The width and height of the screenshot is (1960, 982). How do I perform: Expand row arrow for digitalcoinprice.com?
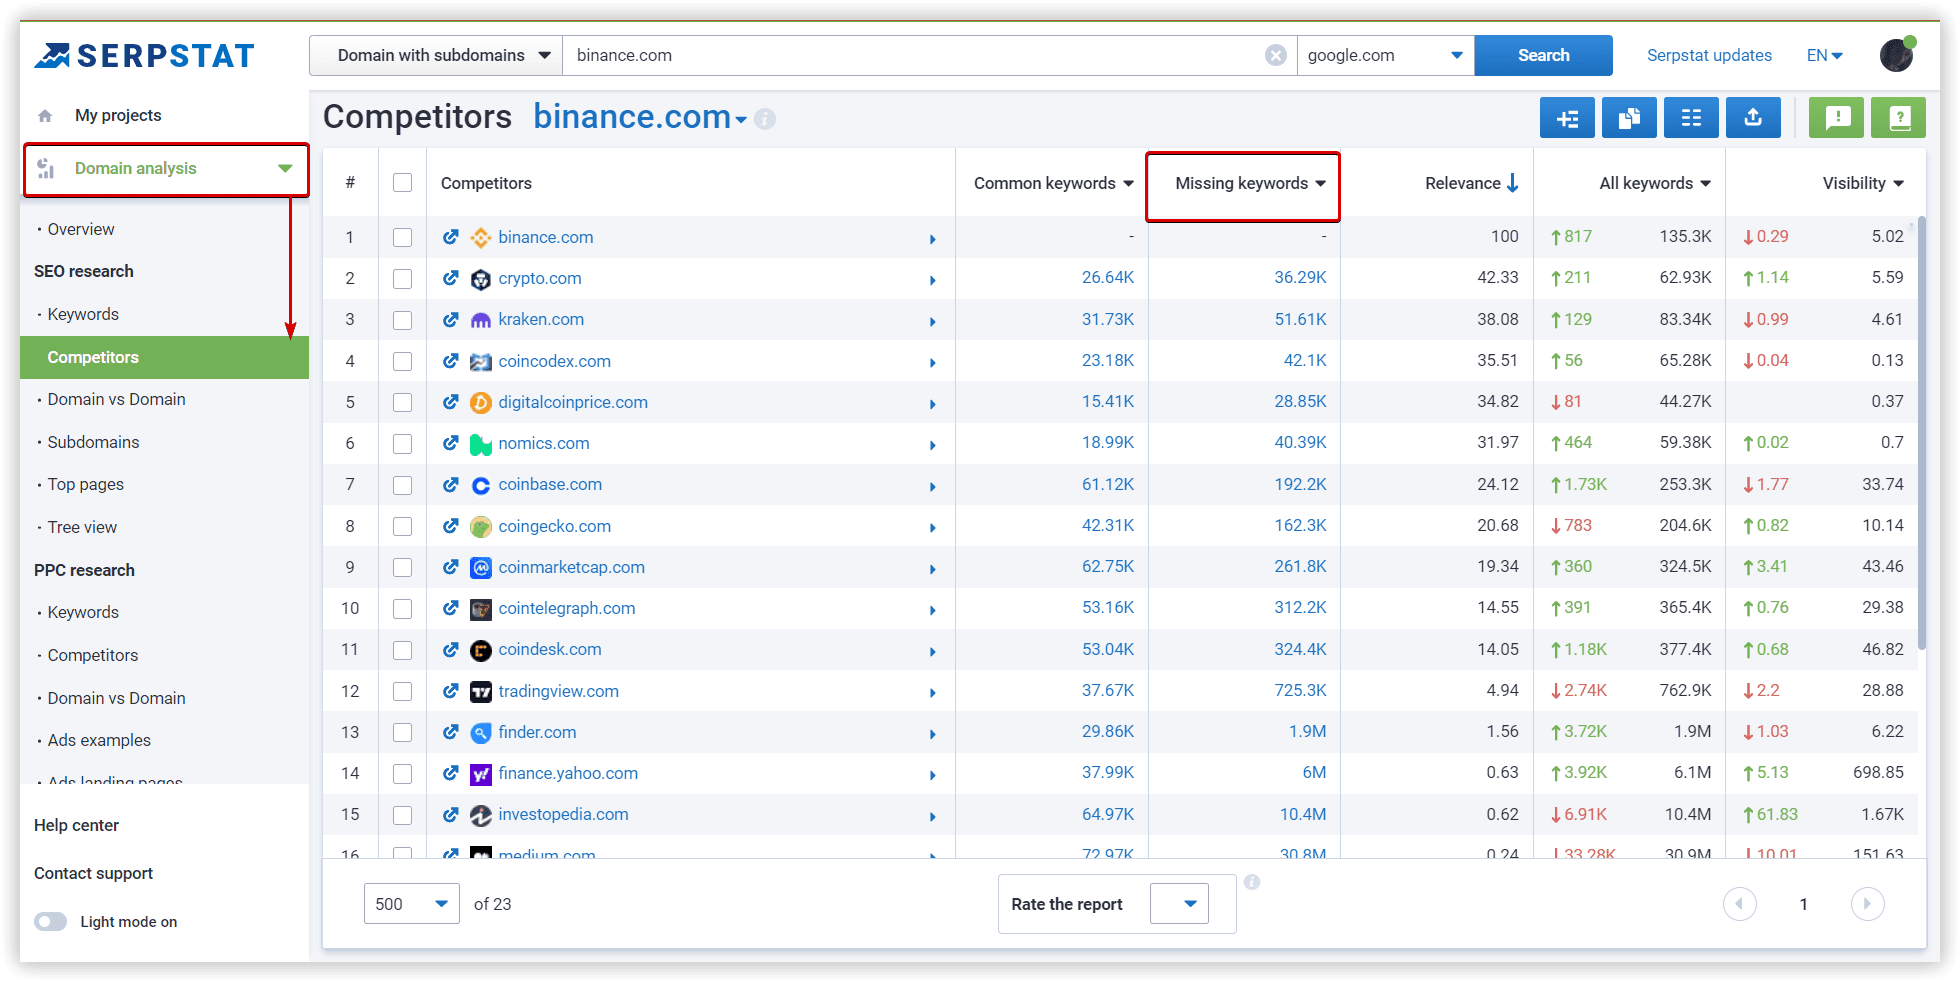933,404
